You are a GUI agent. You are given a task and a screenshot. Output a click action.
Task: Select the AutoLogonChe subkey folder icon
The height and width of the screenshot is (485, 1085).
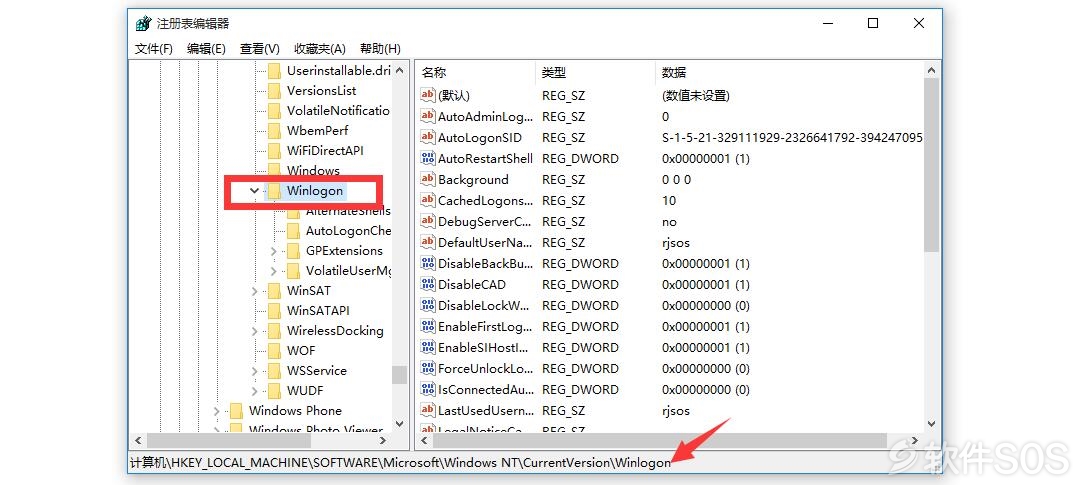pos(293,231)
